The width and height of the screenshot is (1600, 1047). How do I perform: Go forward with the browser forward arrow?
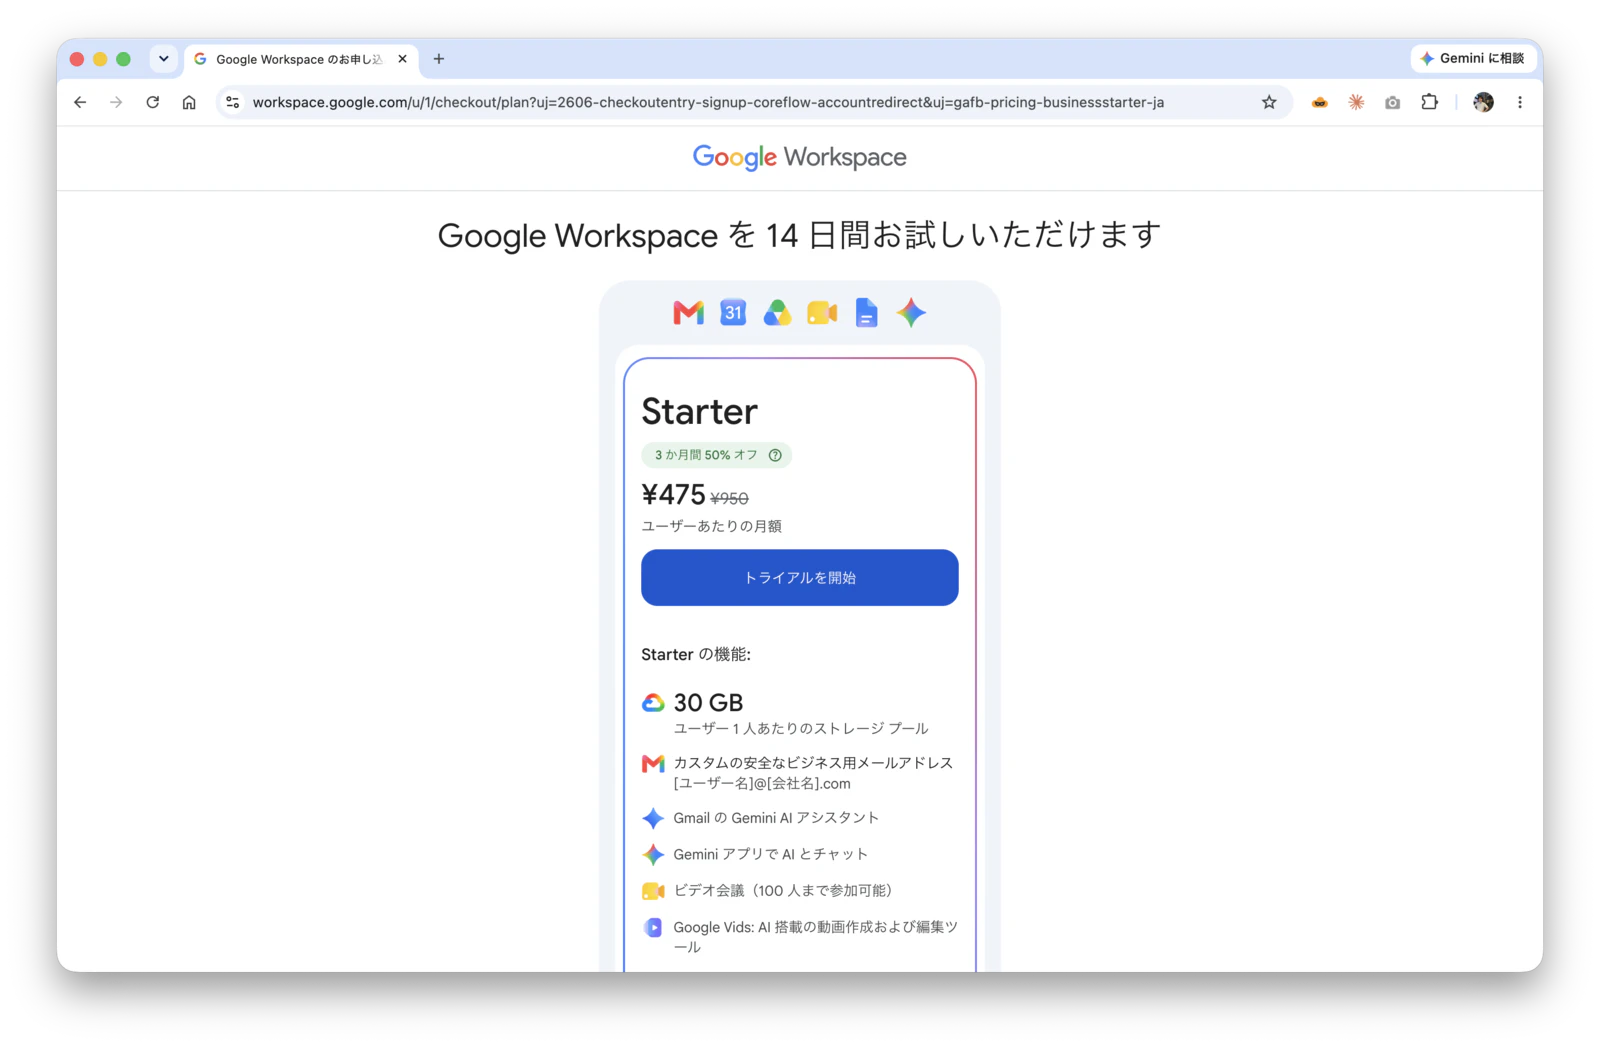click(x=116, y=102)
